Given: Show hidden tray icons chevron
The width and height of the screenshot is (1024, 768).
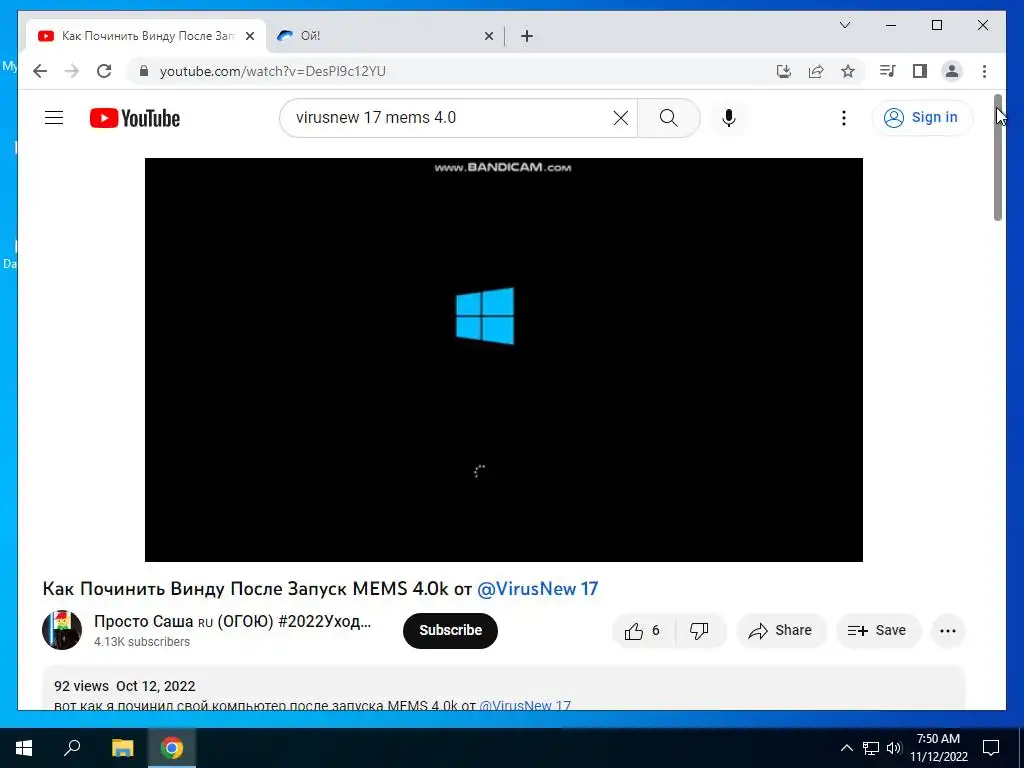Looking at the screenshot, I should tap(846, 748).
